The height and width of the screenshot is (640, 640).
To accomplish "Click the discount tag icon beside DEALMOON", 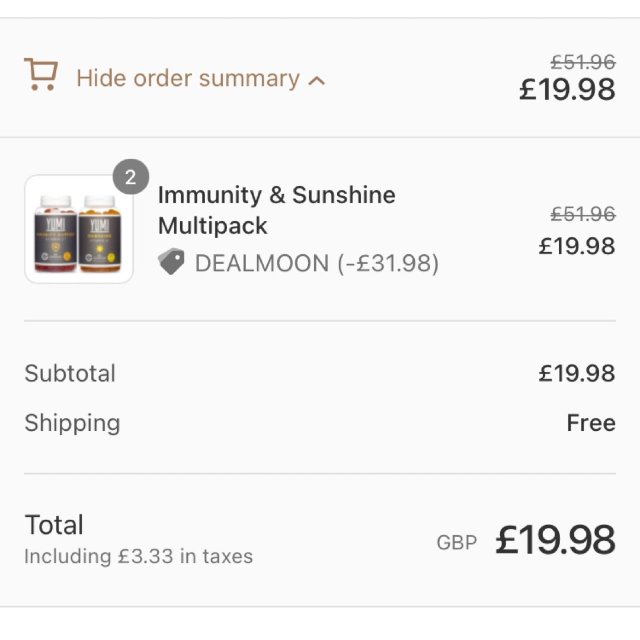I will 171,263.
